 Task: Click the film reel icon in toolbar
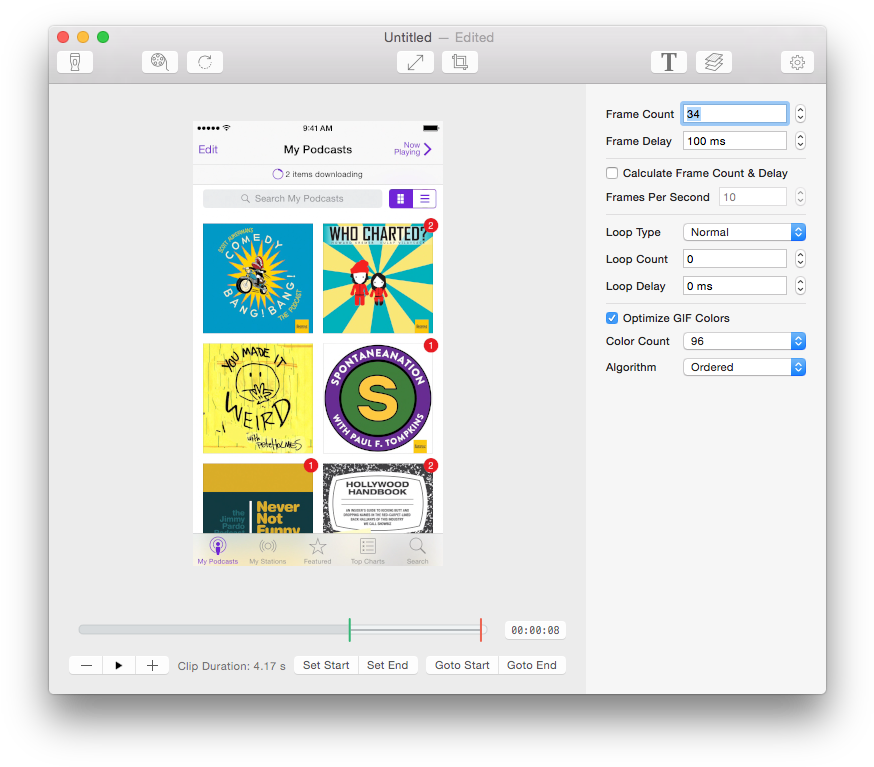[x=159, y=62]
